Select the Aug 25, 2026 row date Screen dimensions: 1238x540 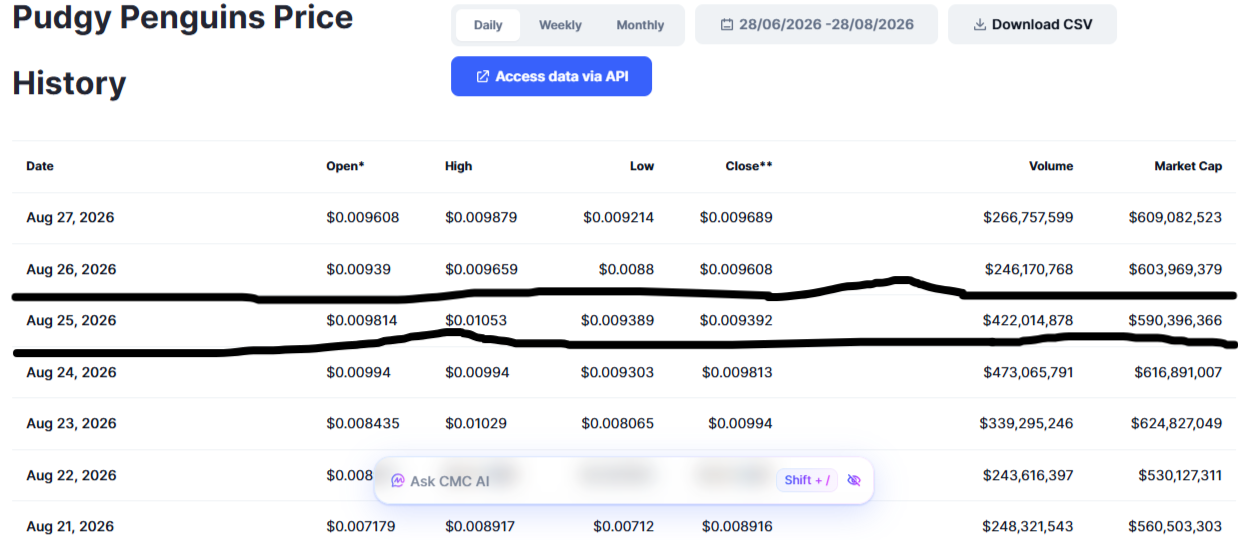click(71, 321)
